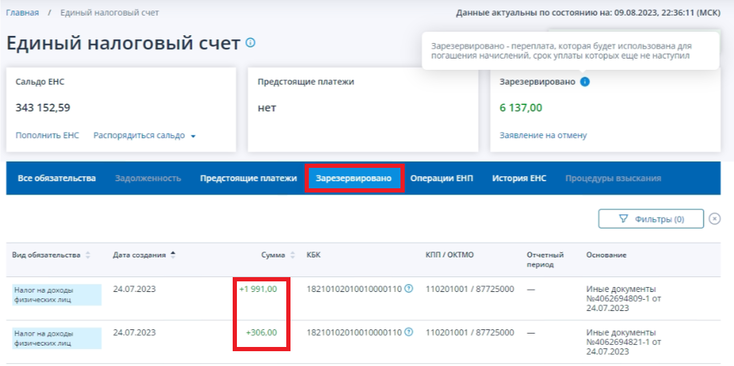
Task: Click Единый налоговый счет breadcrumb text
Action: [x=110, y=13]
